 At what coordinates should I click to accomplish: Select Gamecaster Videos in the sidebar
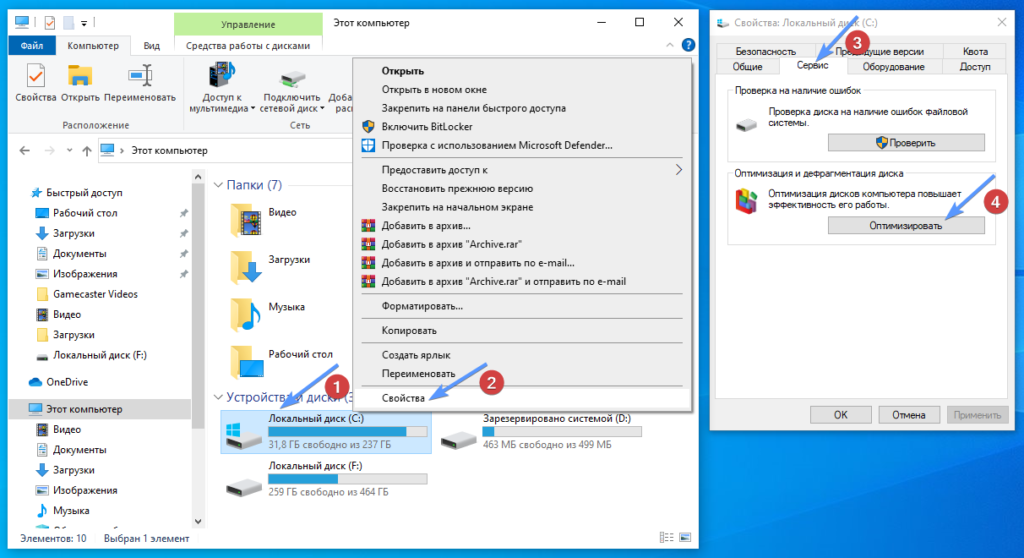95,294
